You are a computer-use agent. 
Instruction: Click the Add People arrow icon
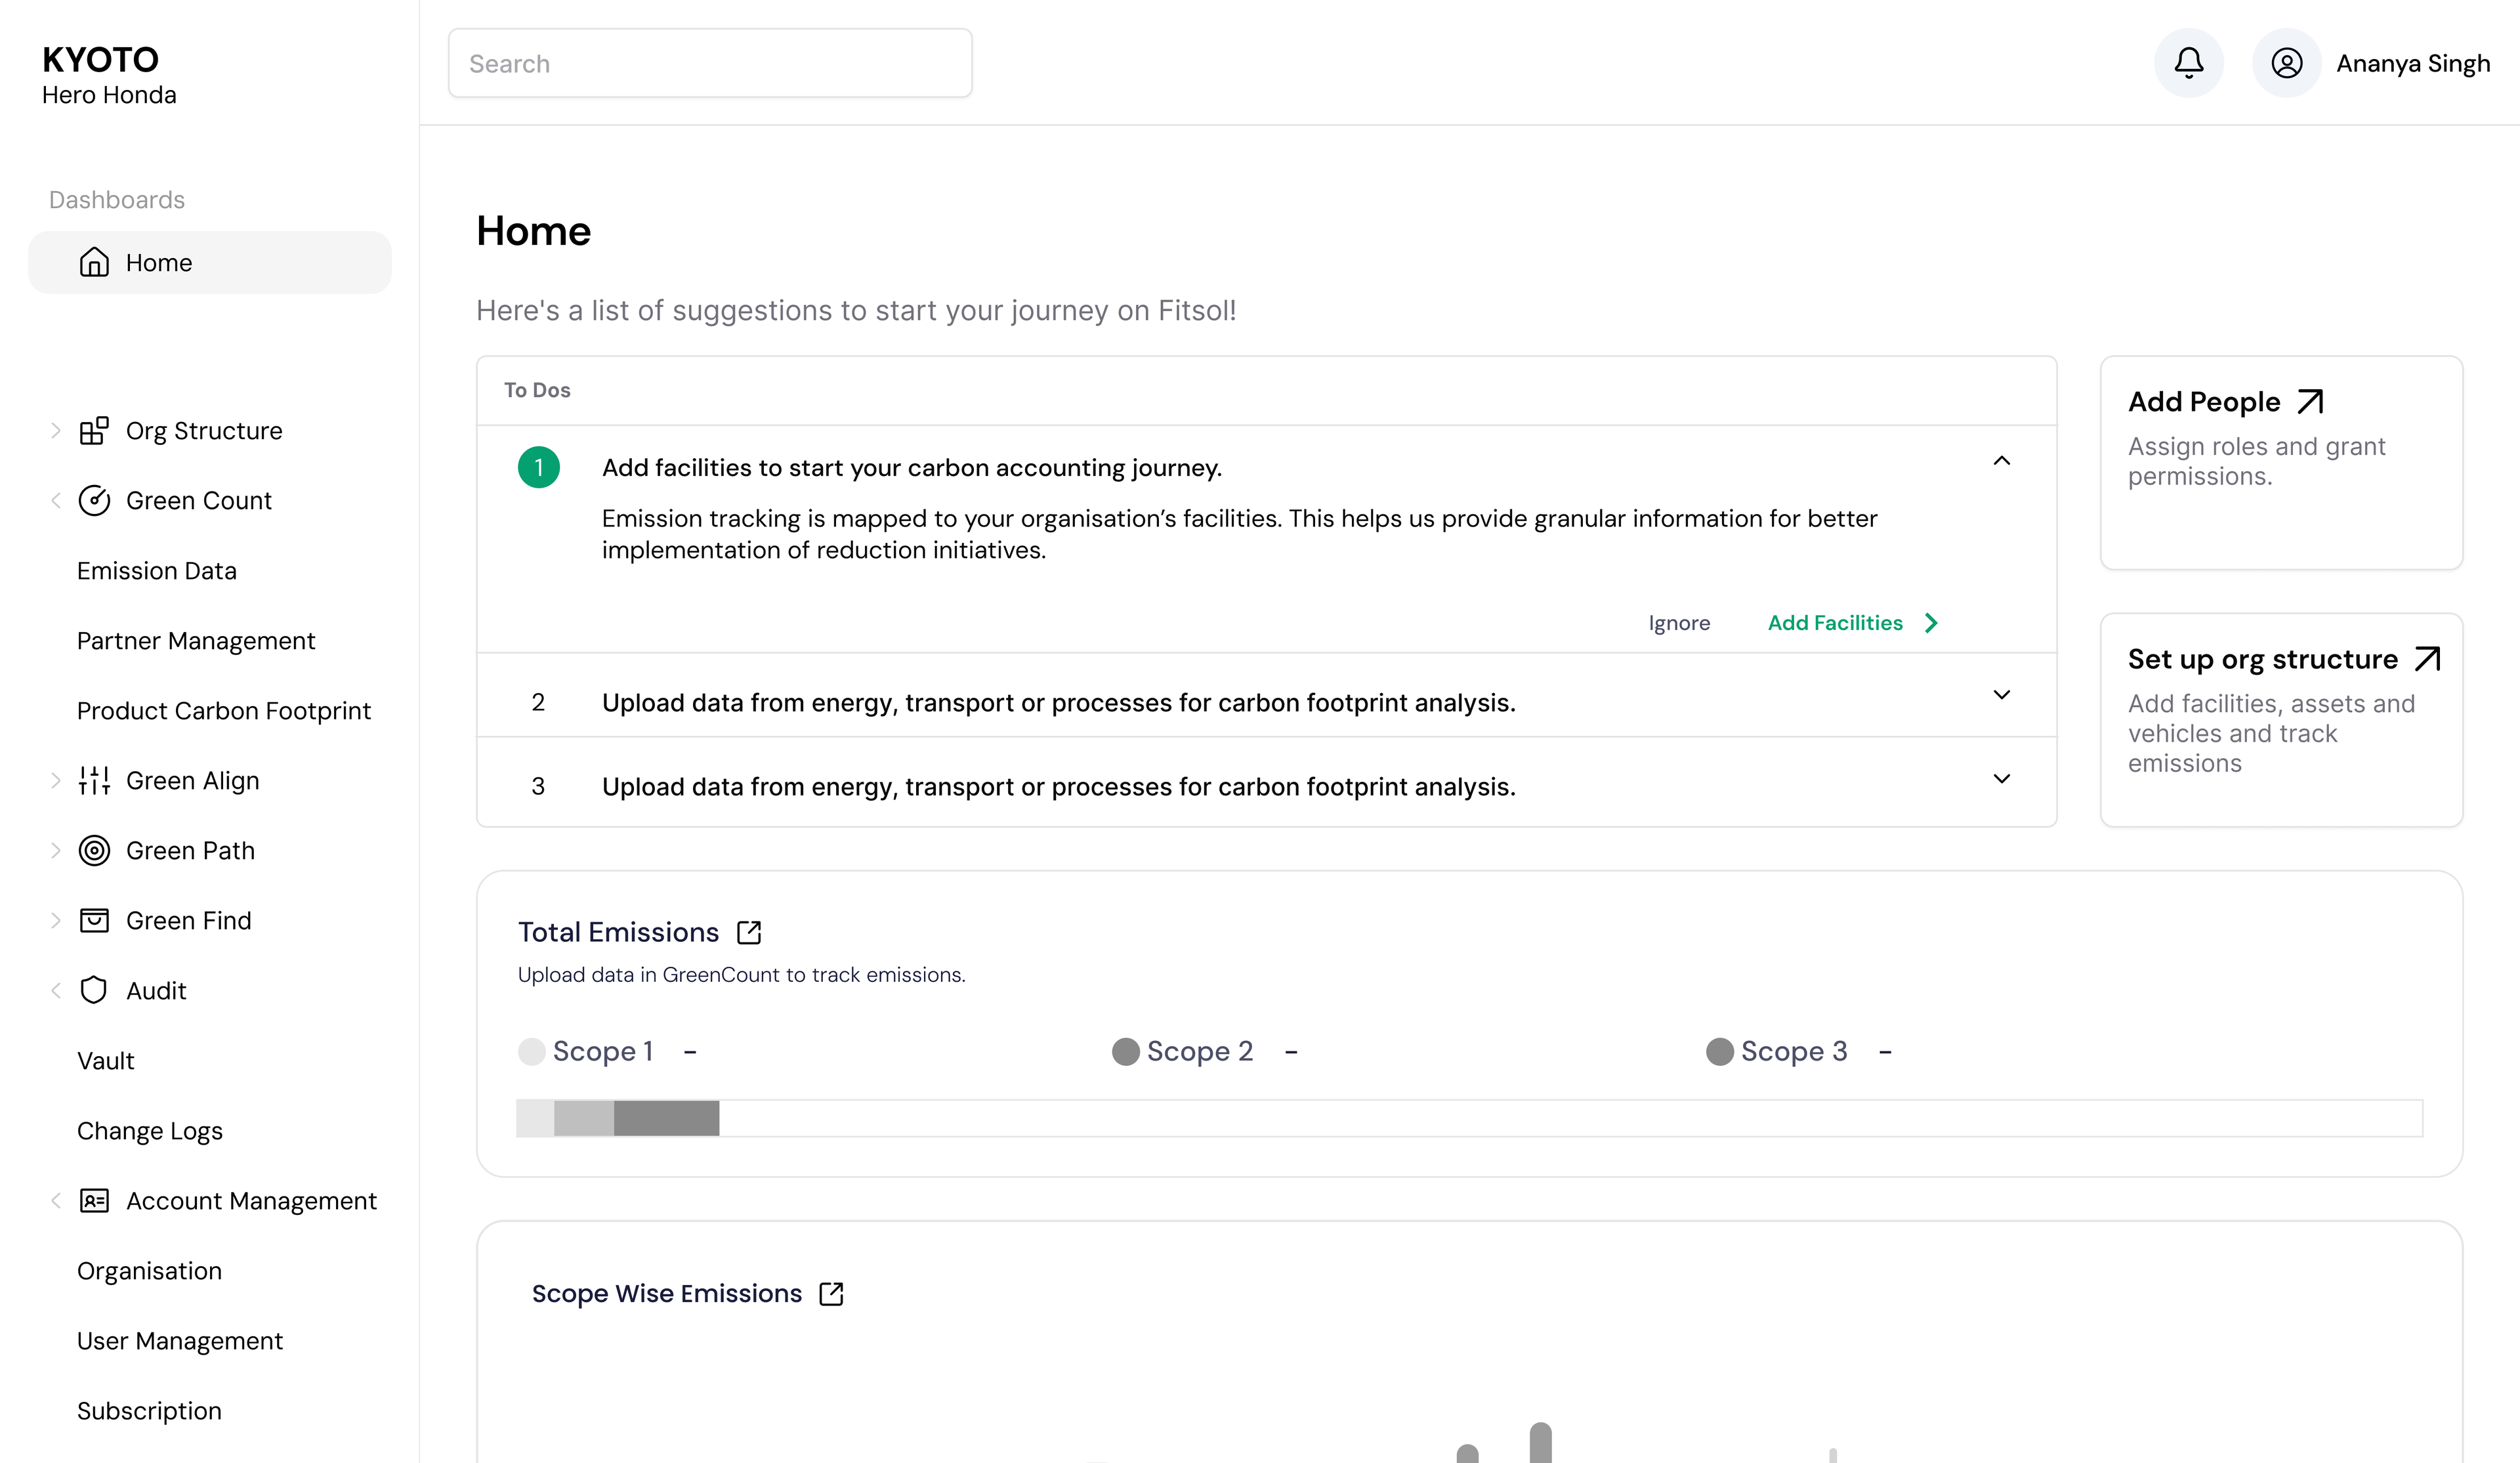click(x=2310, y=402)
